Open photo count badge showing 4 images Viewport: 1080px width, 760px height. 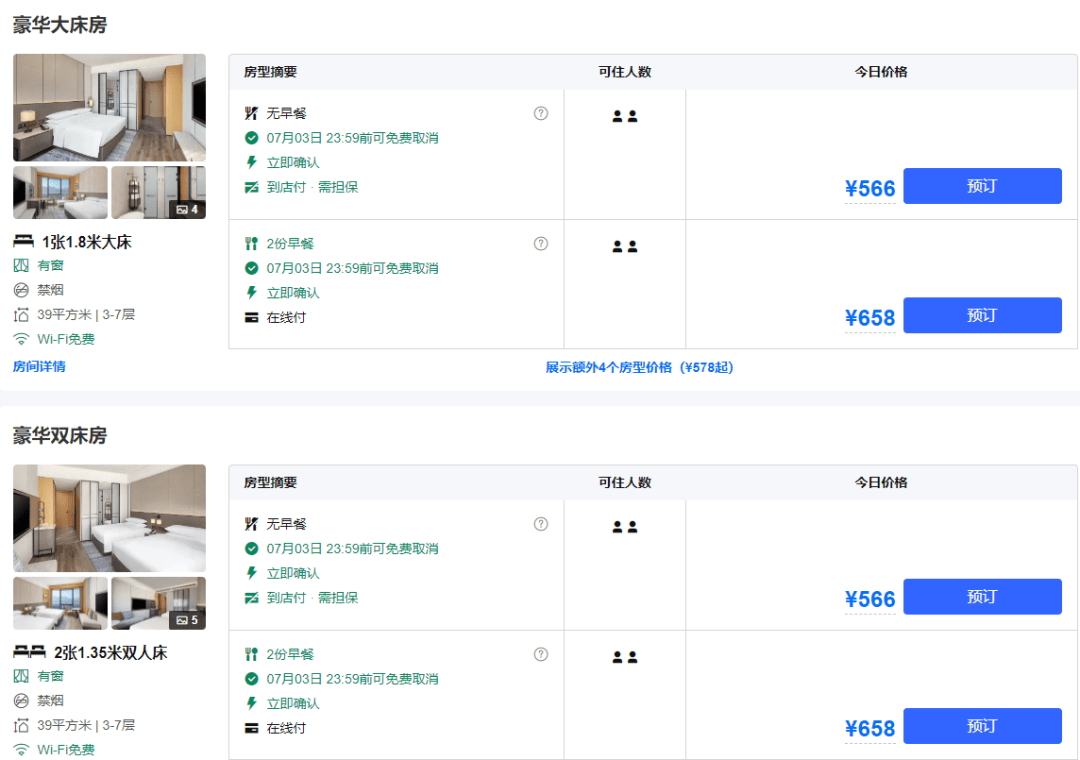pyautogui.click(x=187, y=209)
